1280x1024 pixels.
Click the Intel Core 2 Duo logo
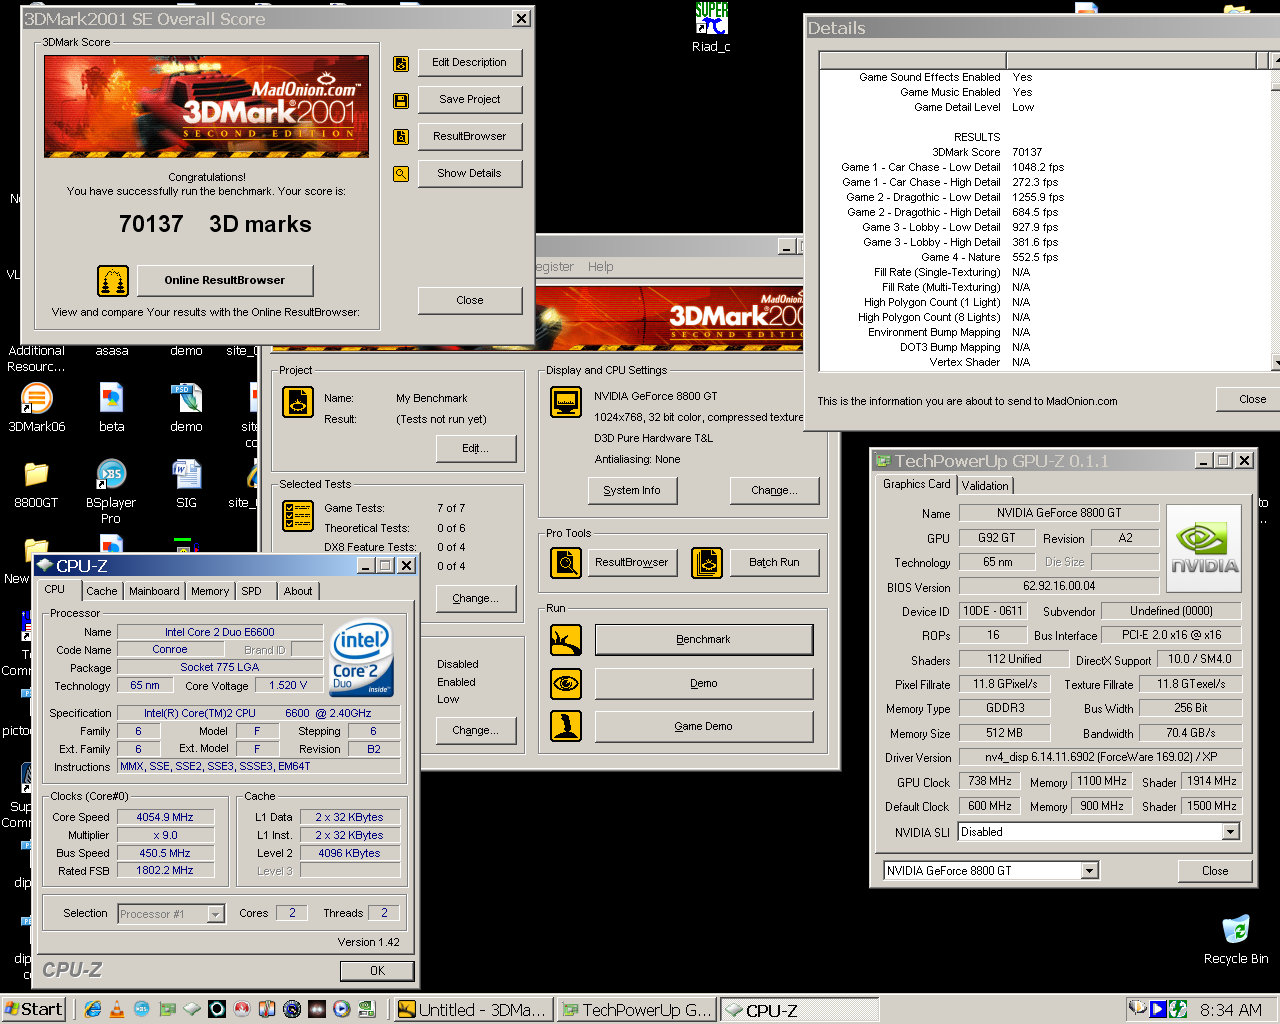point(361,658)
